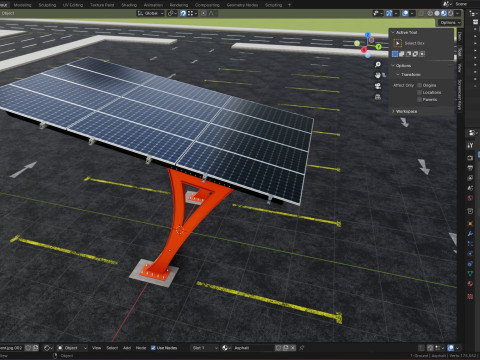Switch to the Compositing workspace tab
480x360 pixels.
click(207, 5)
